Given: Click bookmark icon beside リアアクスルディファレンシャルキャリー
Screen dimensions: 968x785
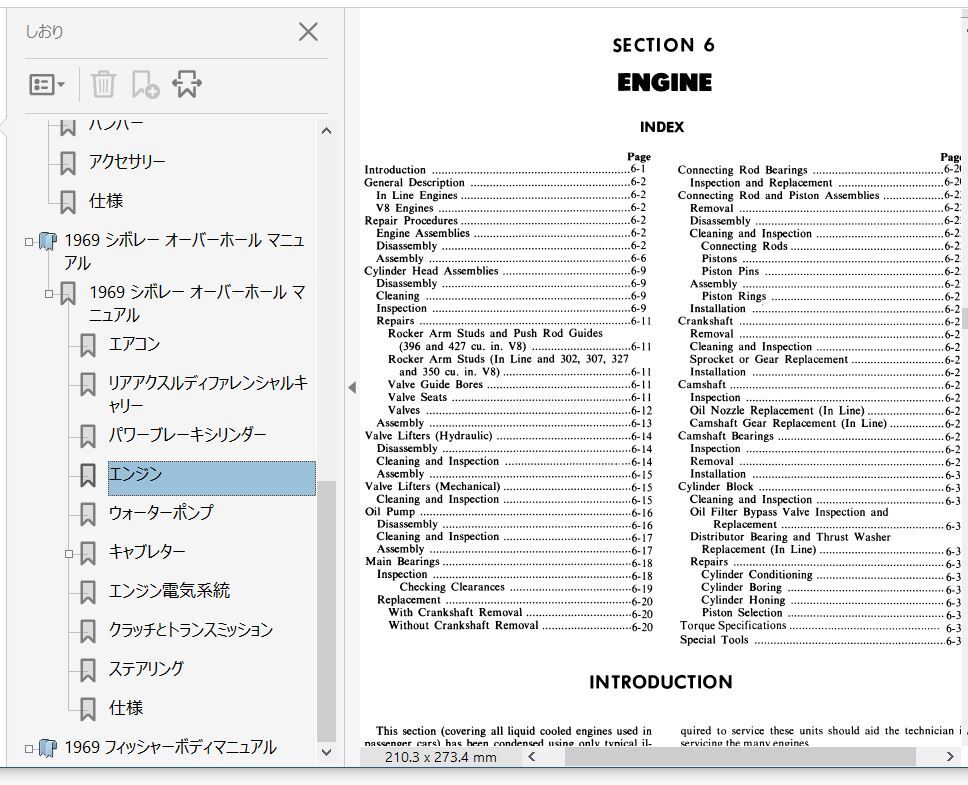Looking at the screenshot, I should point(88,384).
